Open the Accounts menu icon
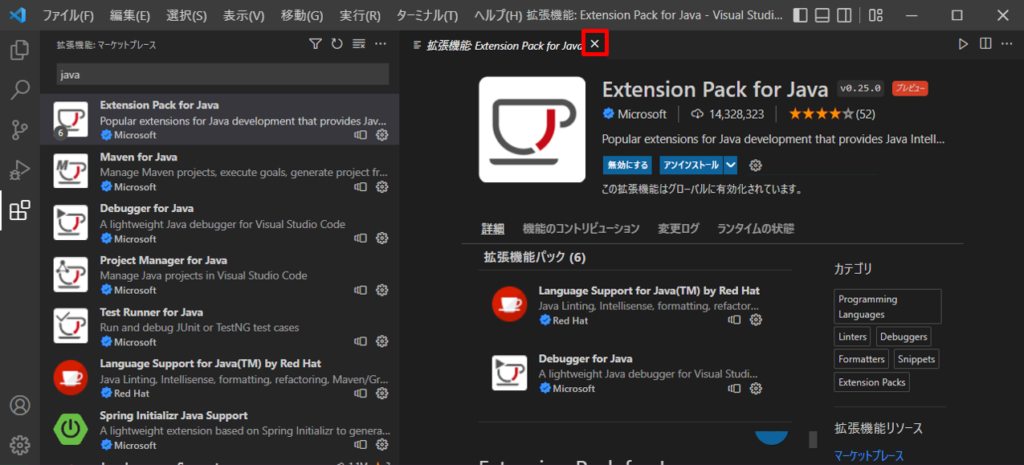The height and width of the screenshot is (465, 1024). [x=20, y=406]
